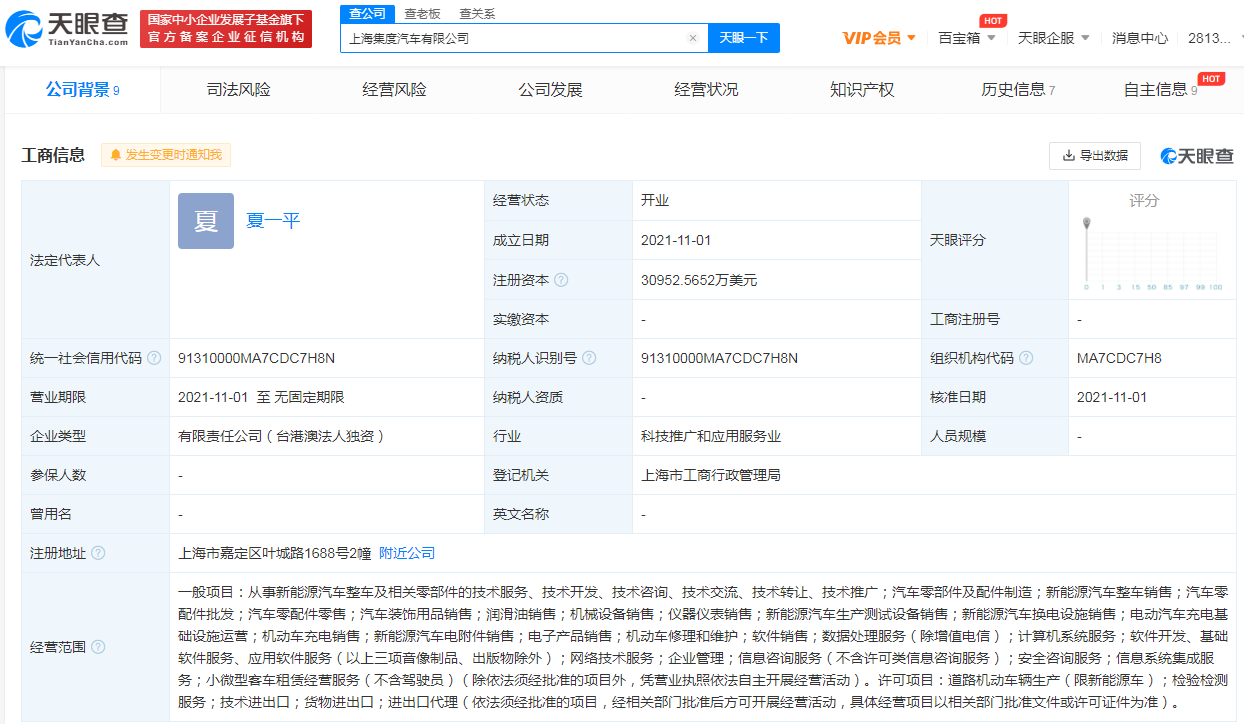Click the help icon beside 注册地址
The height and width of the screenshot is (724, 1244).
tap(98, 553)
